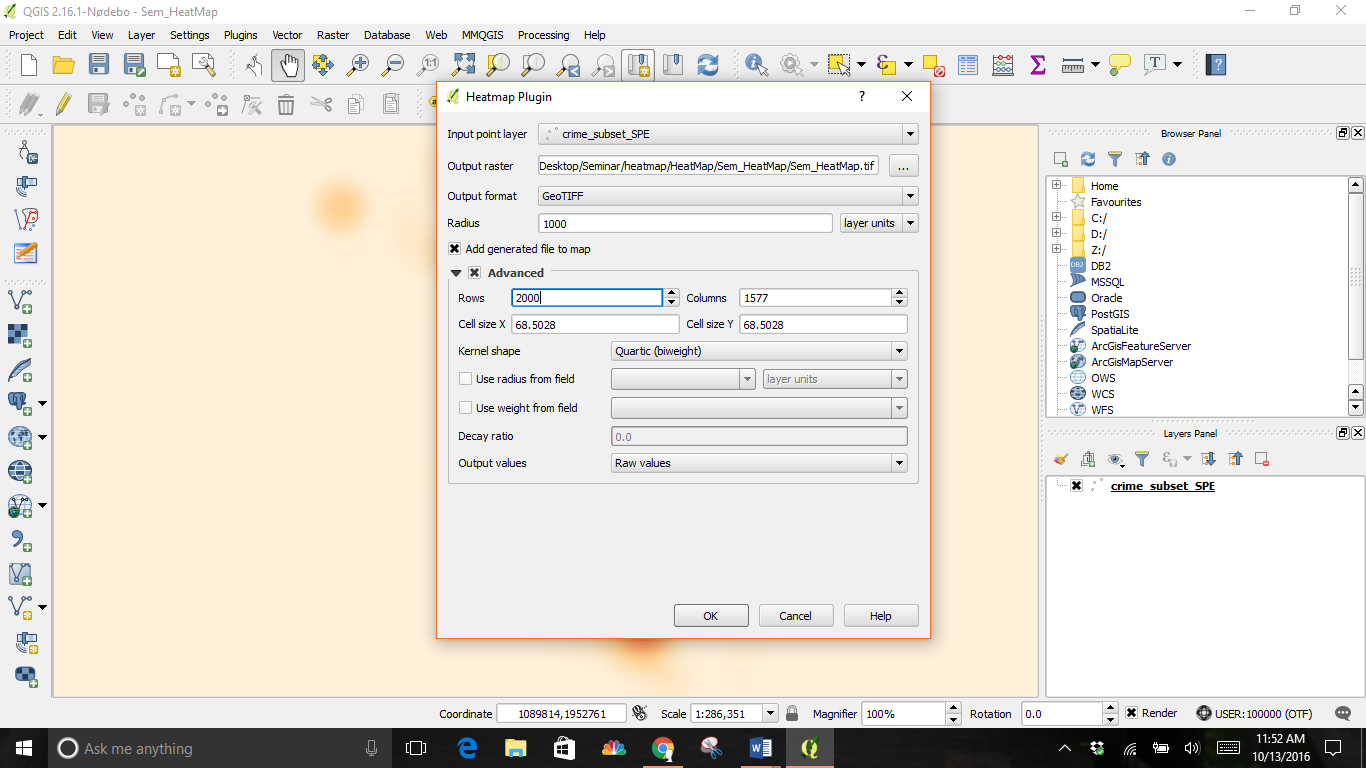Click the Zoom Full extent icon
Image resolution: width=1366 pixels, height=768 pixels.
point(463,65)
